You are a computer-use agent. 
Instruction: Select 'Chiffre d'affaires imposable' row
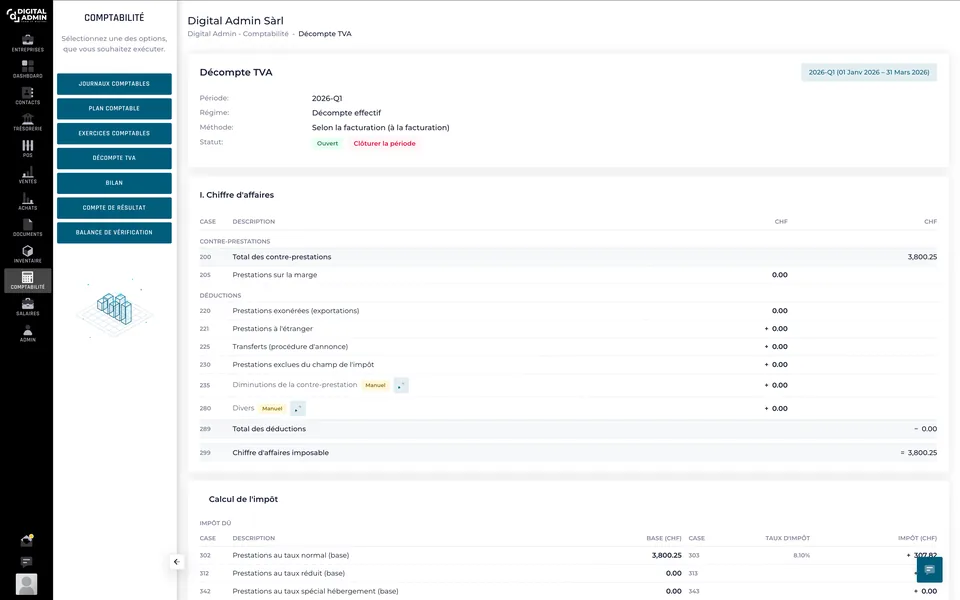point(568,453)
